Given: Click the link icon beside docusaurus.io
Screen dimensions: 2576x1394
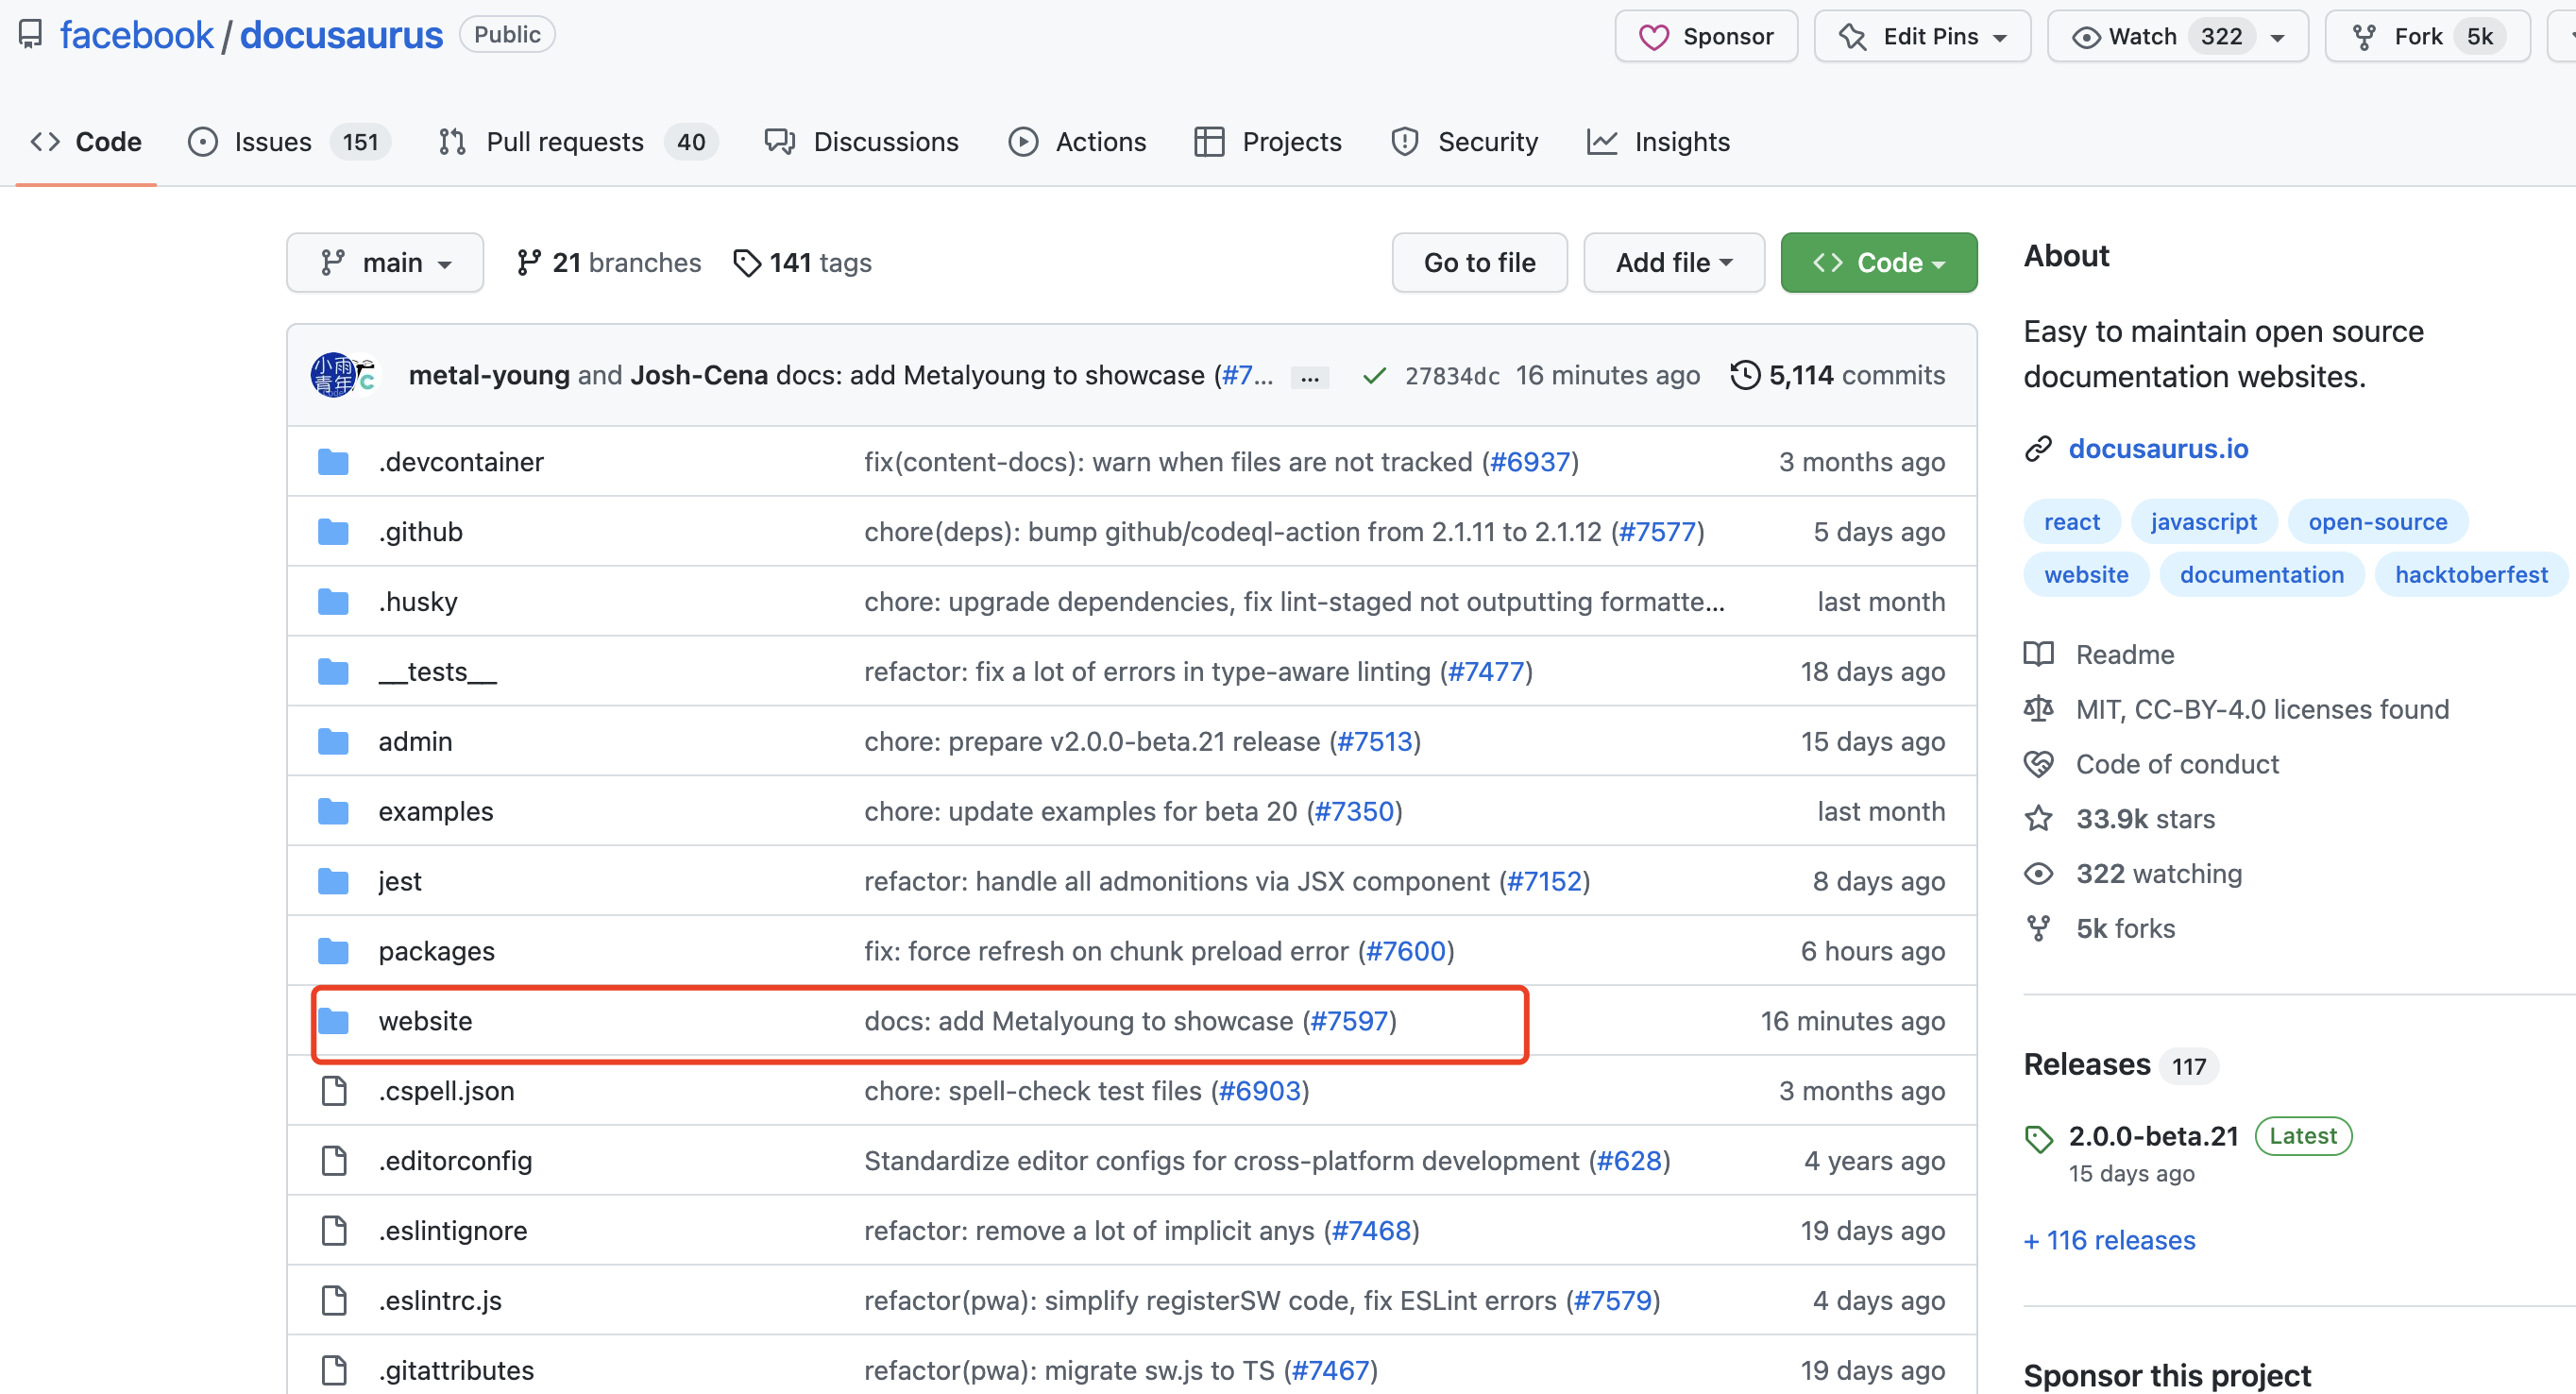Looking at the screenshot, I should pyautogui.click(x=2038, y=449).
